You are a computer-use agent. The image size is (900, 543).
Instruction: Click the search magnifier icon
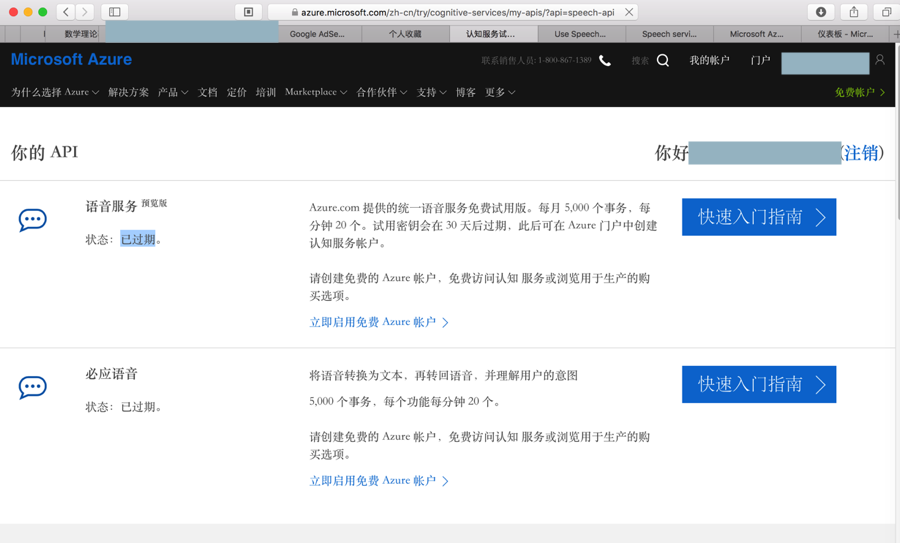tap(663, 60)
